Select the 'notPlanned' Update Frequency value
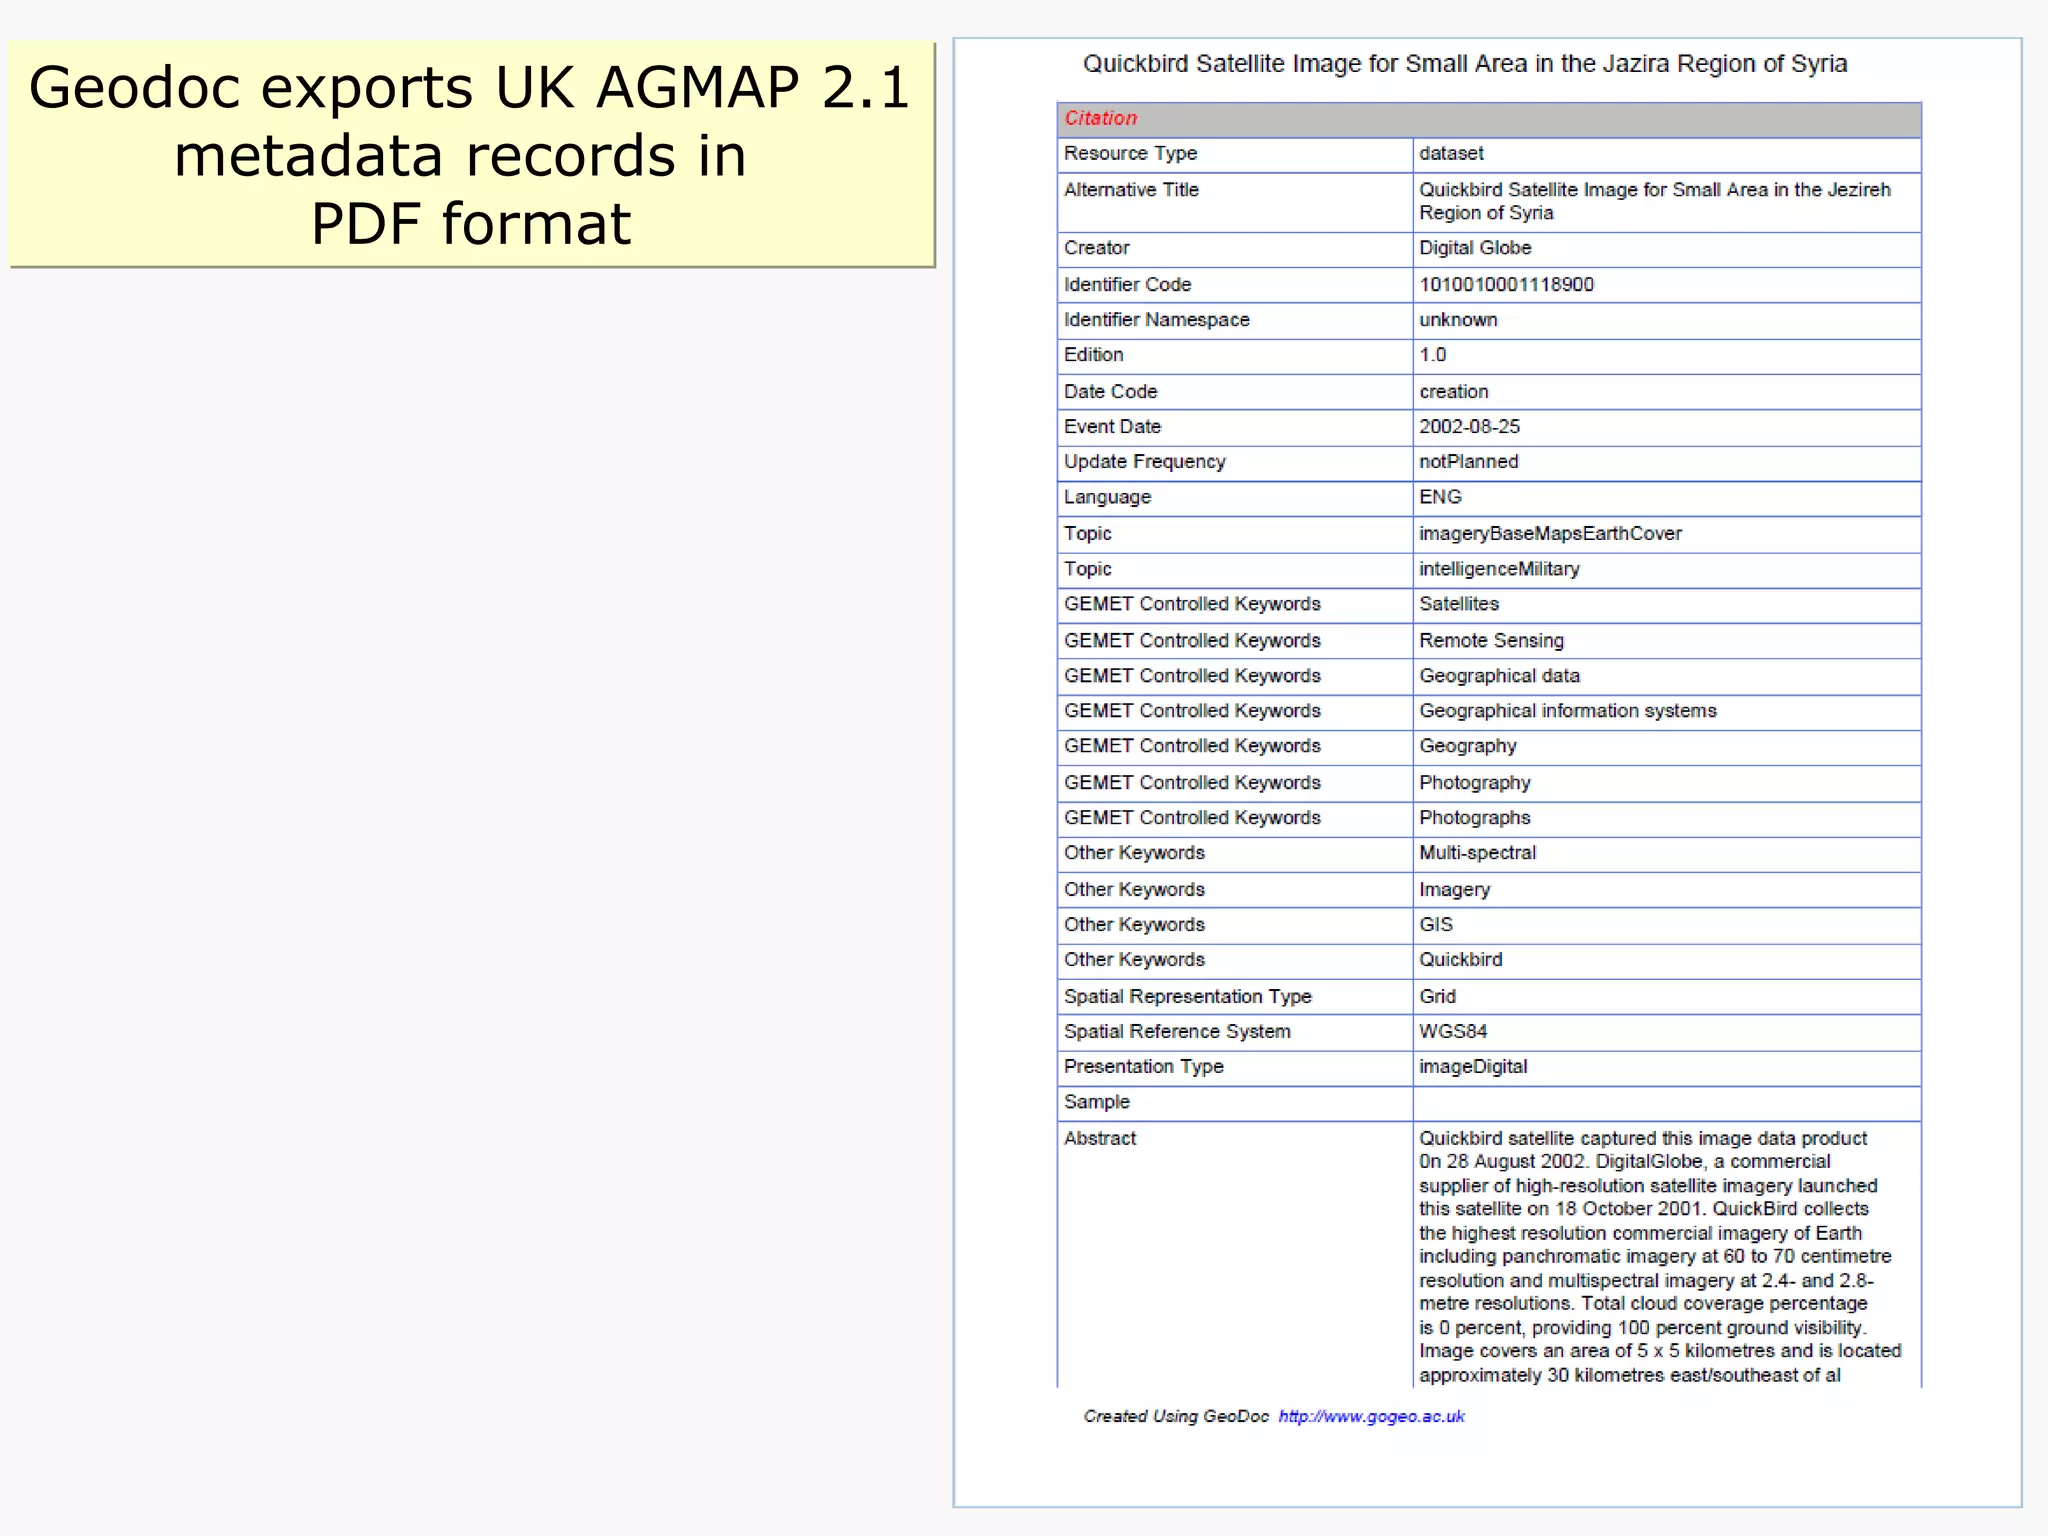 pos(1468,462)
